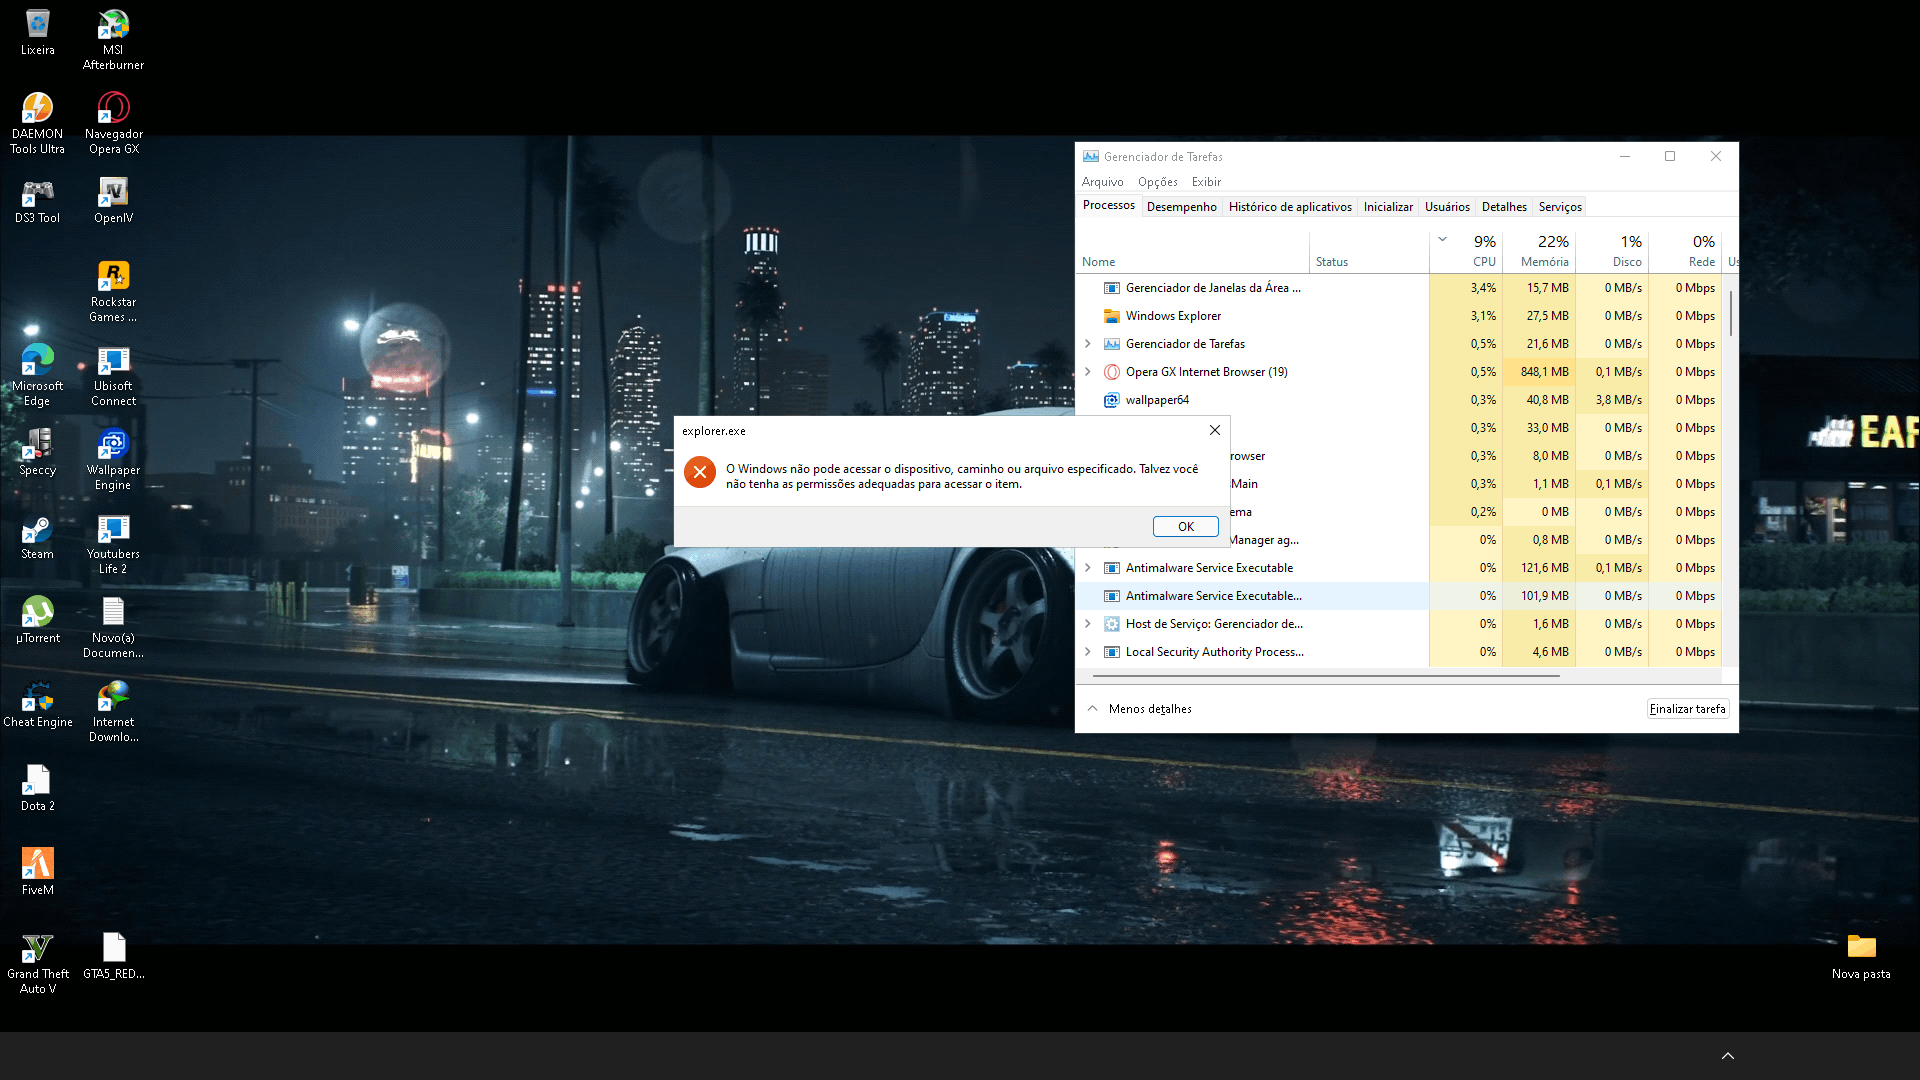Select wallpaper64 process in Task Manager
This screenshot has width=1920, height=1080.
1155,398
